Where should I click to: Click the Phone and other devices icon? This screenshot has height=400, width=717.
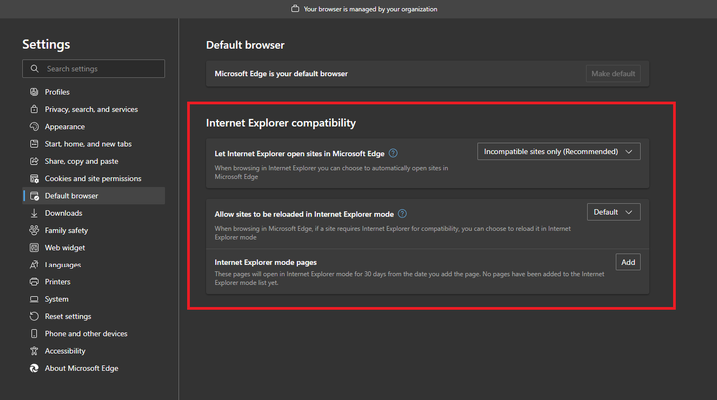click(34, 334)
